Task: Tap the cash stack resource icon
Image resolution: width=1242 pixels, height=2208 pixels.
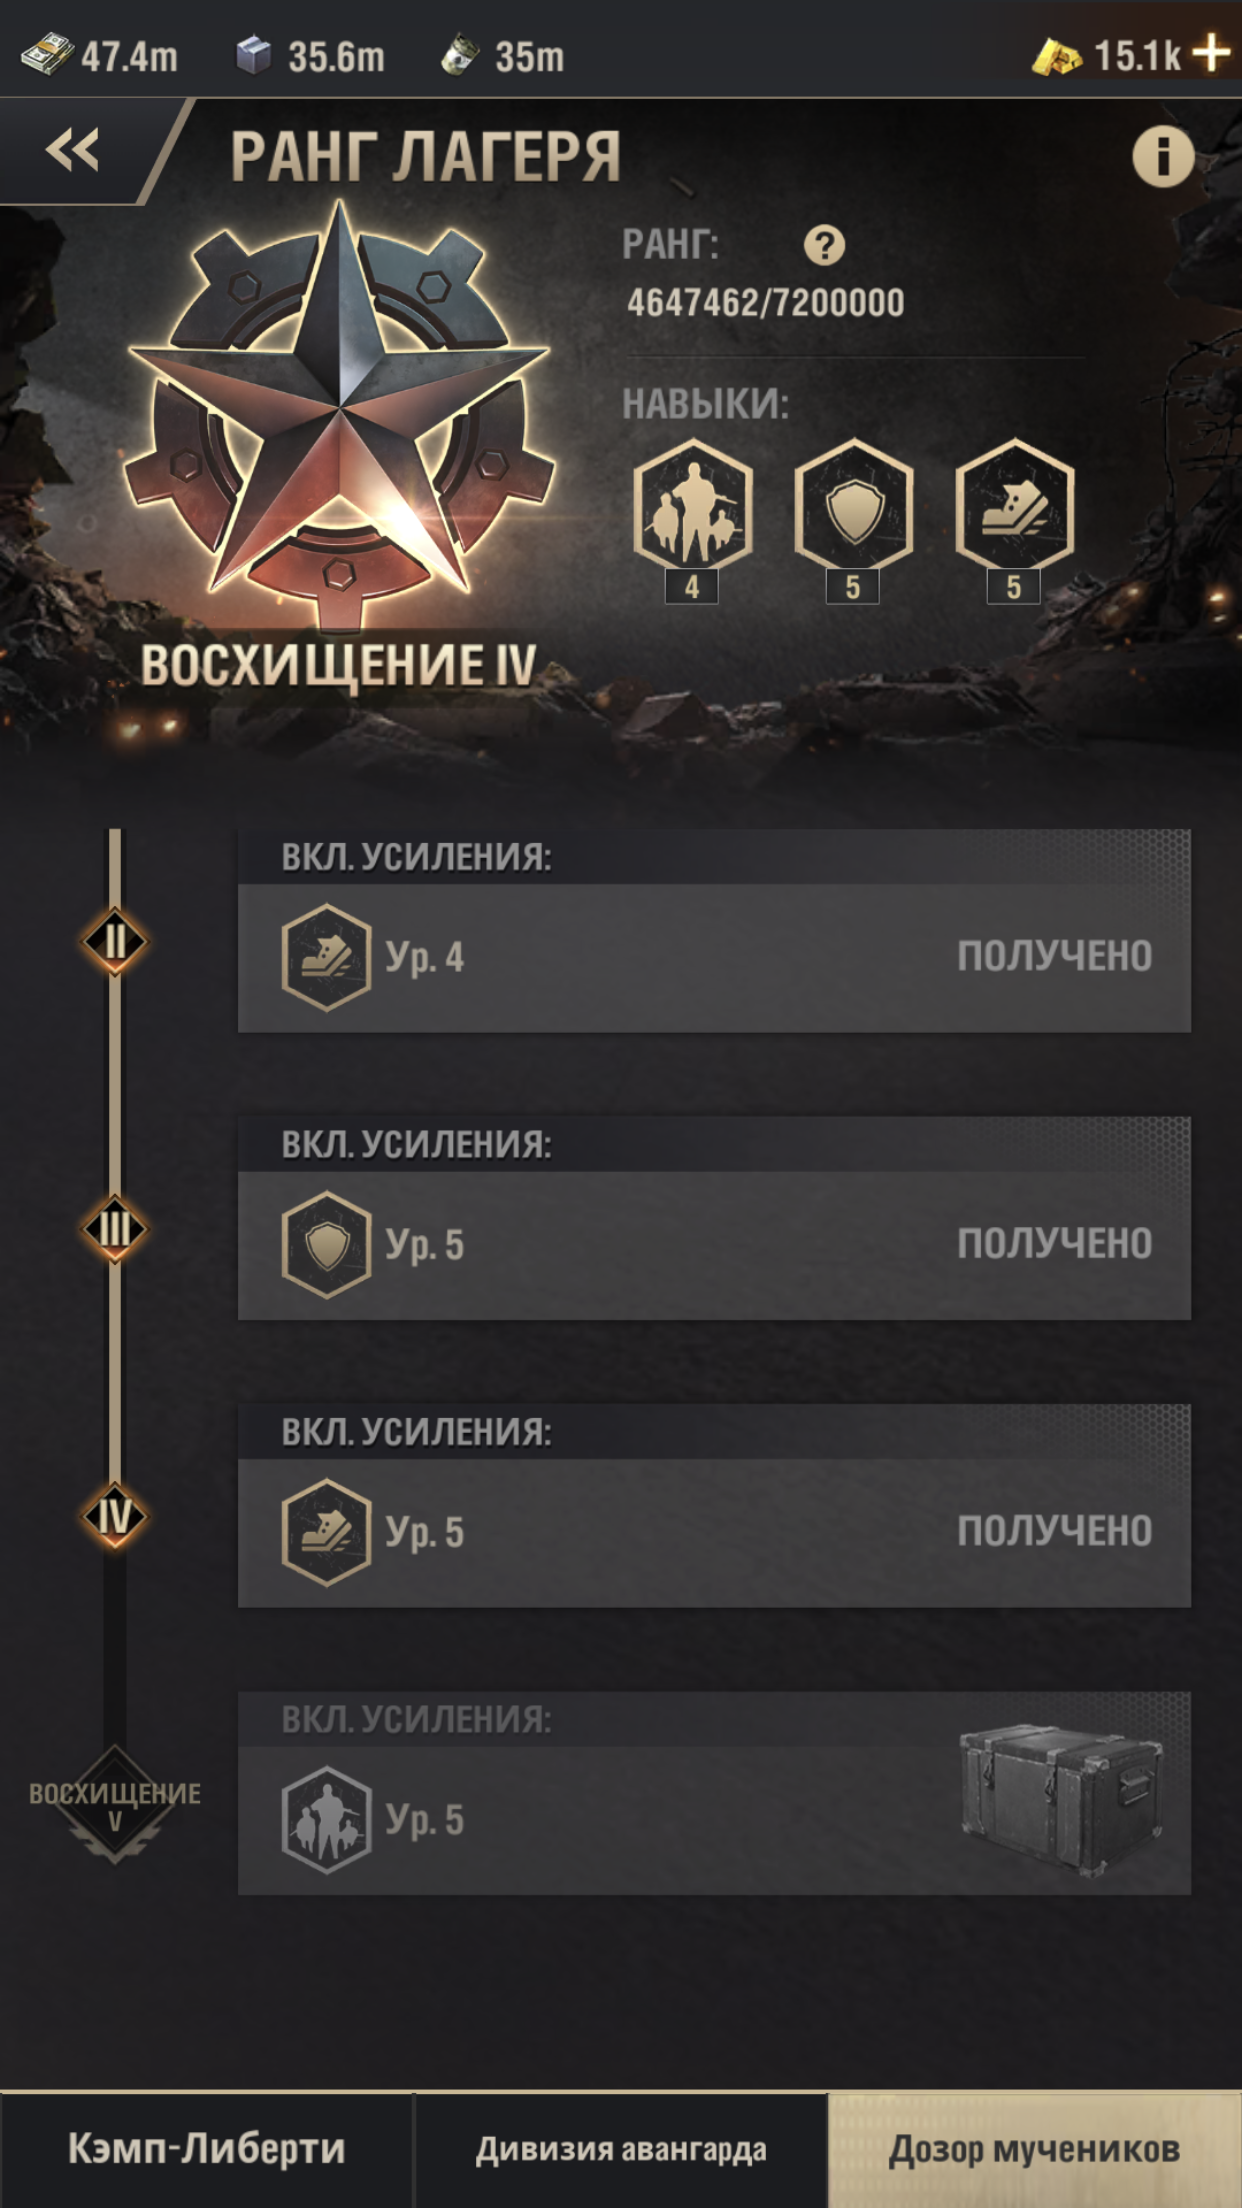Action: tap(47, 55)
